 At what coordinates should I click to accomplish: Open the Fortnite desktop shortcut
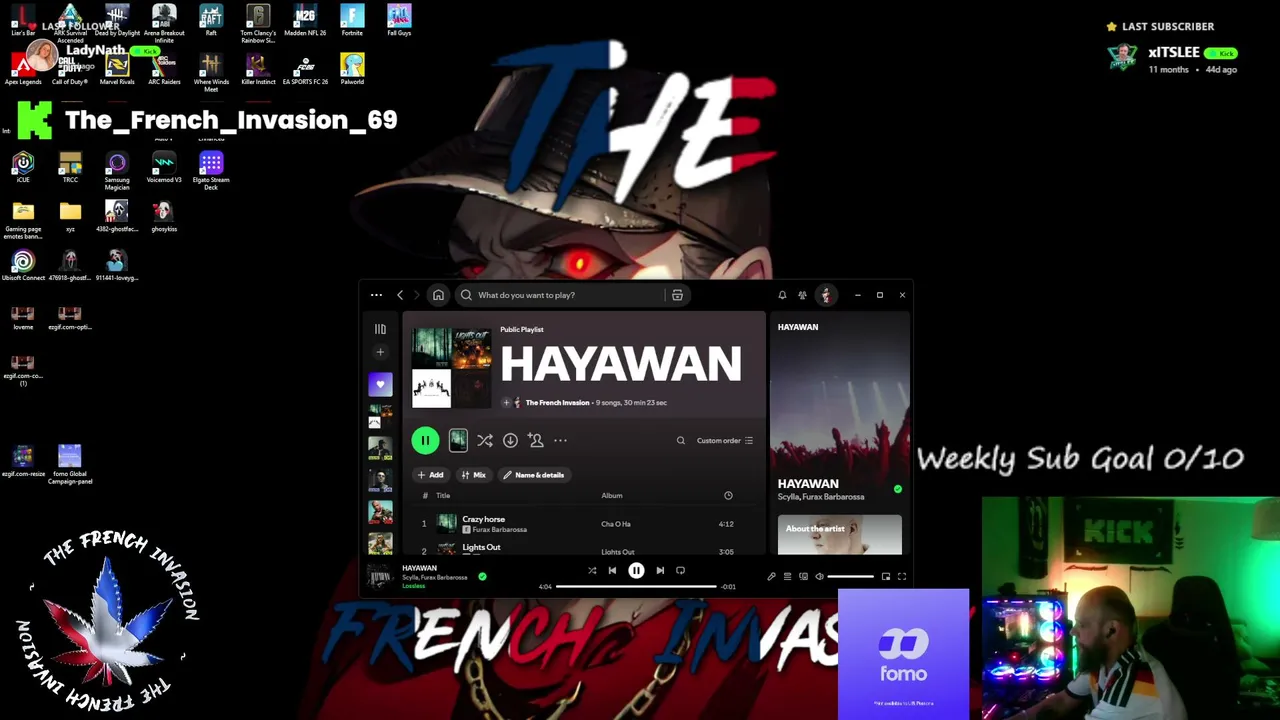[352, 20]
